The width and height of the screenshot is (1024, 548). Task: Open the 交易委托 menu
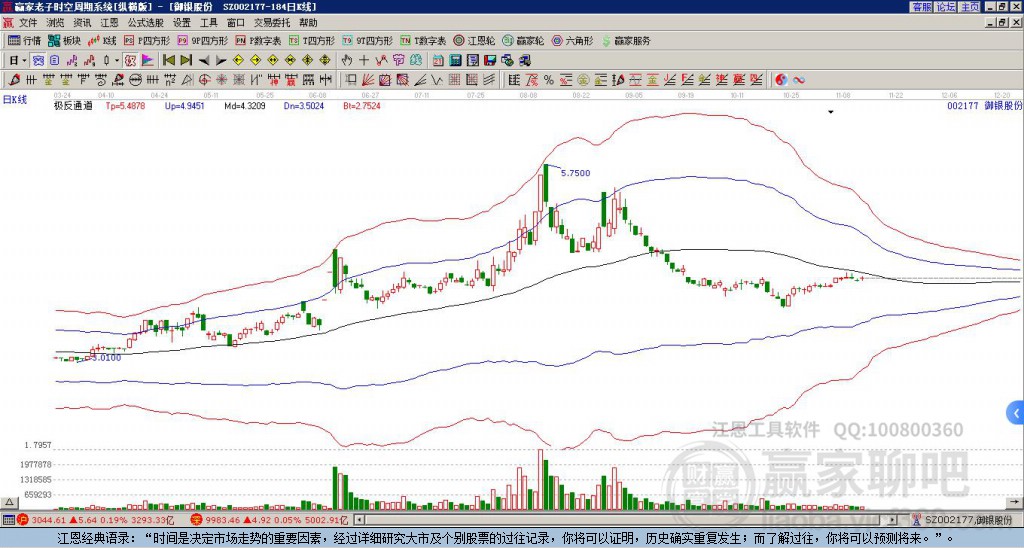[272, 23]
